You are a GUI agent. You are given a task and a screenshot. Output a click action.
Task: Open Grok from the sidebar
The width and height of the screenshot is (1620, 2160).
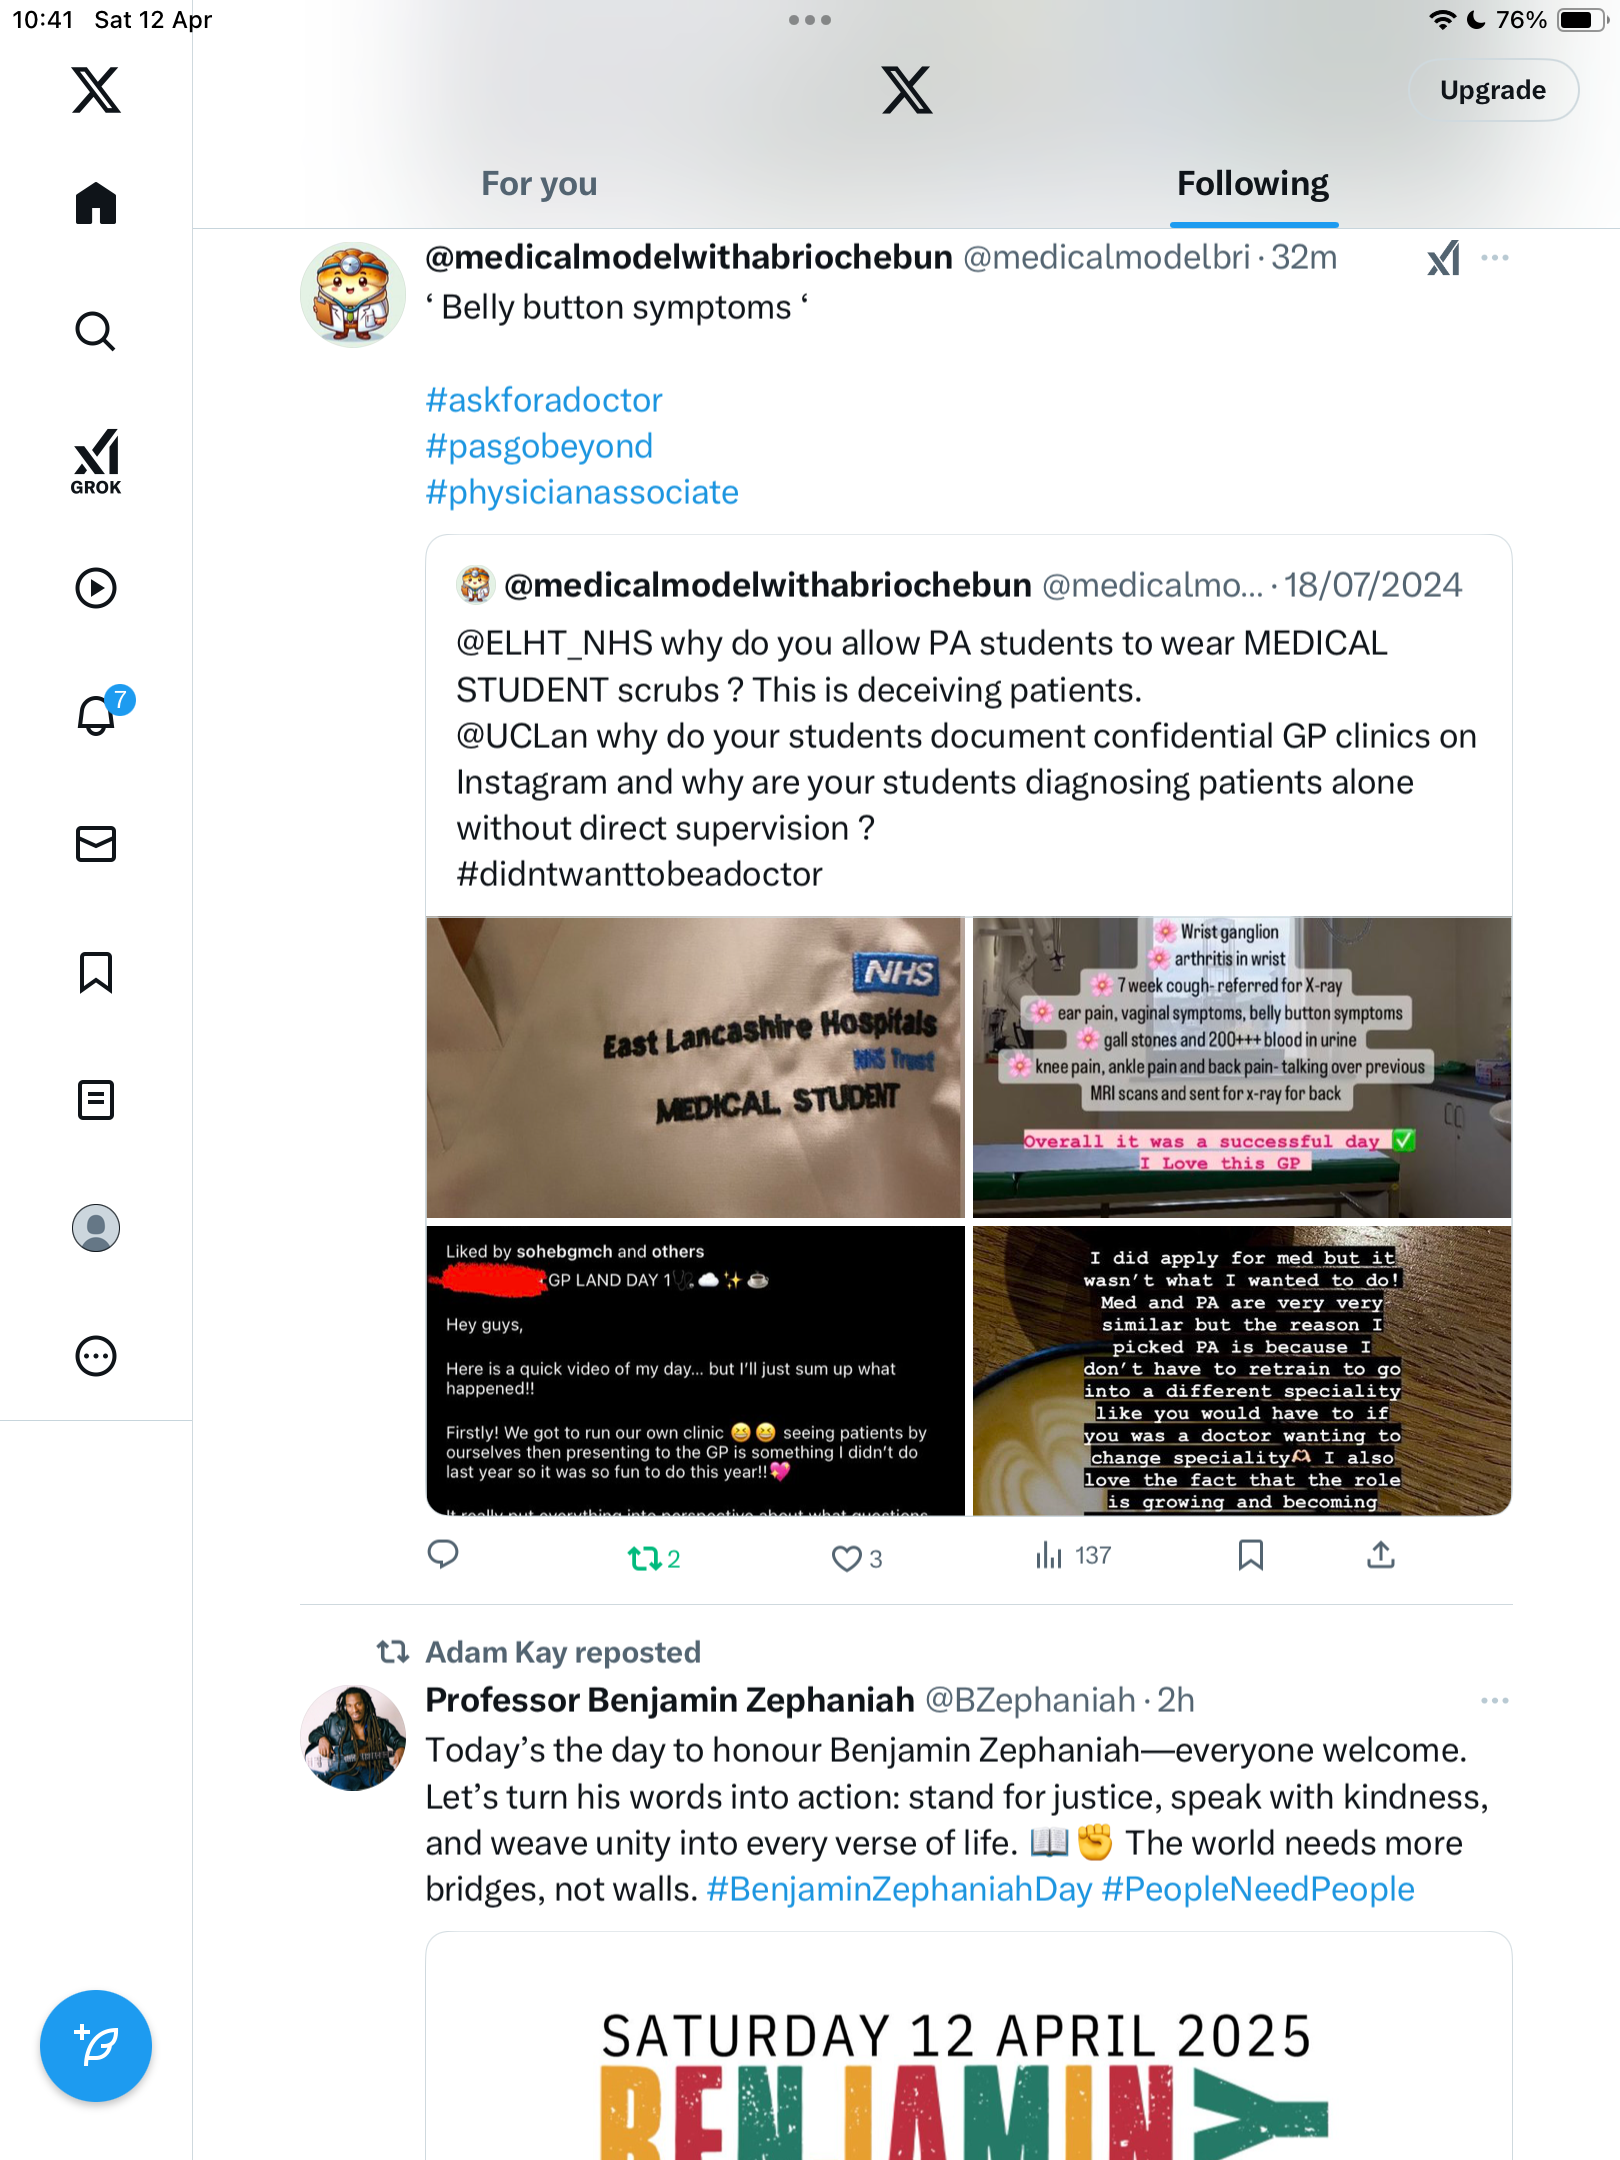tap(96, 462)
